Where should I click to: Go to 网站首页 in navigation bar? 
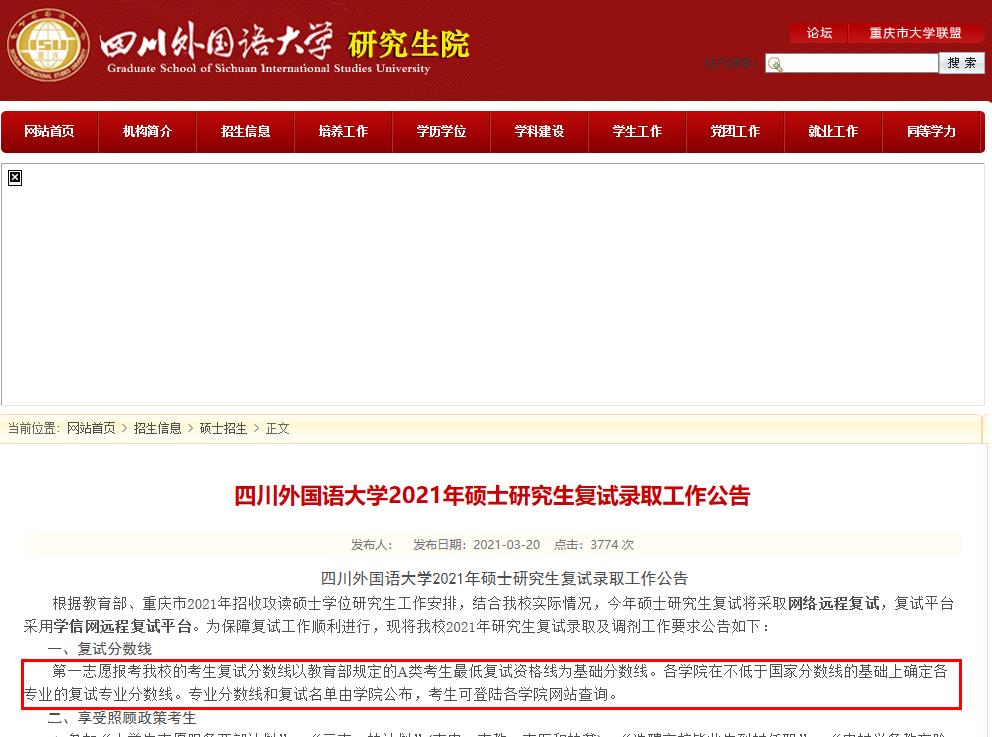point(49,132)
